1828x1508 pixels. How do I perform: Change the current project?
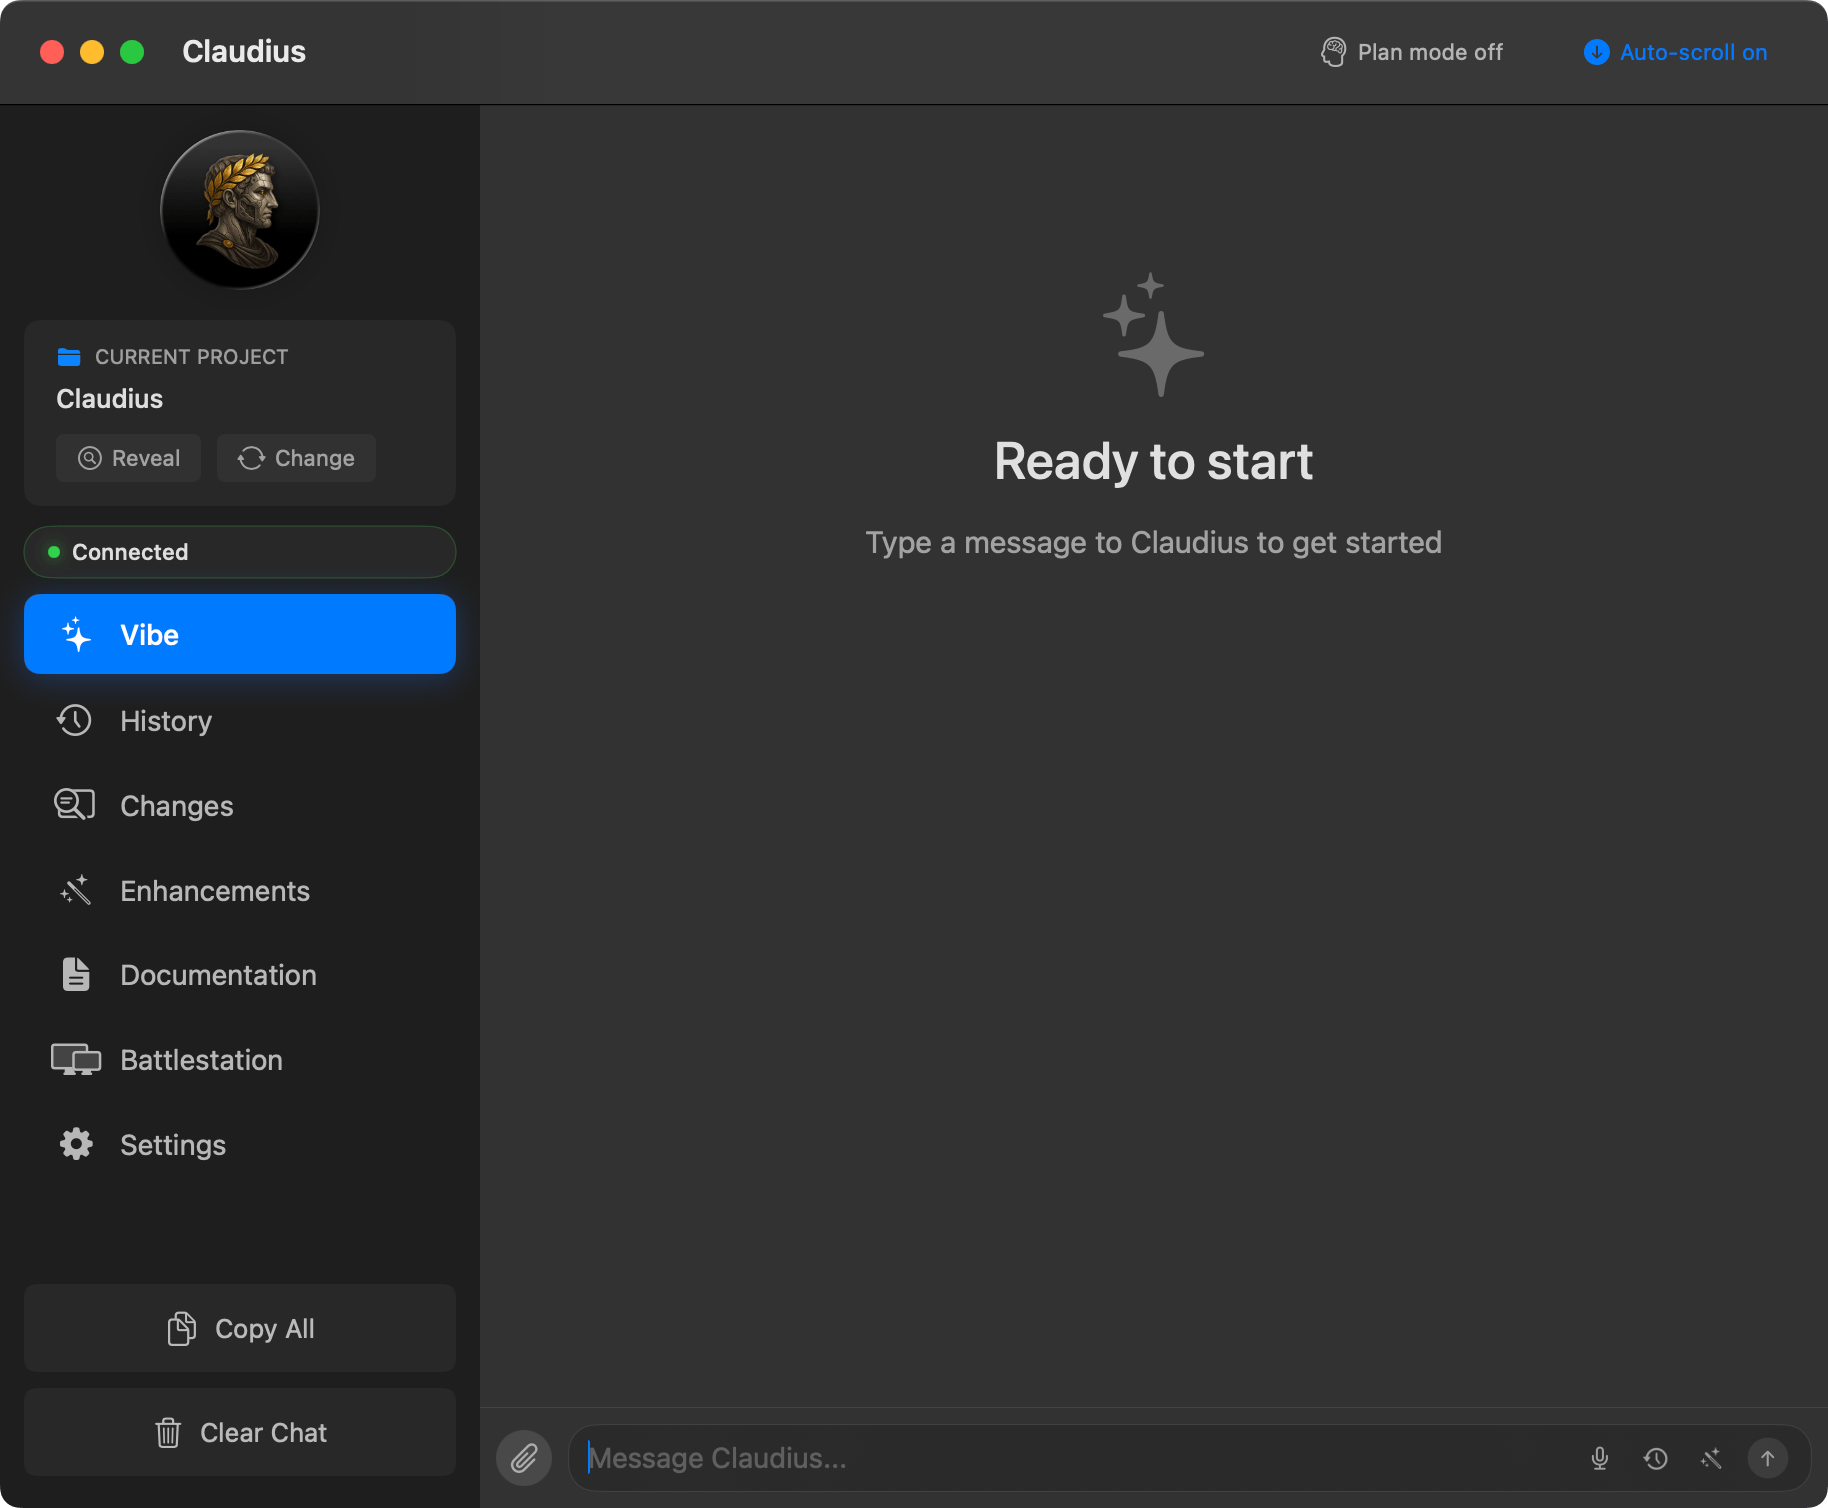coord(296,457)
